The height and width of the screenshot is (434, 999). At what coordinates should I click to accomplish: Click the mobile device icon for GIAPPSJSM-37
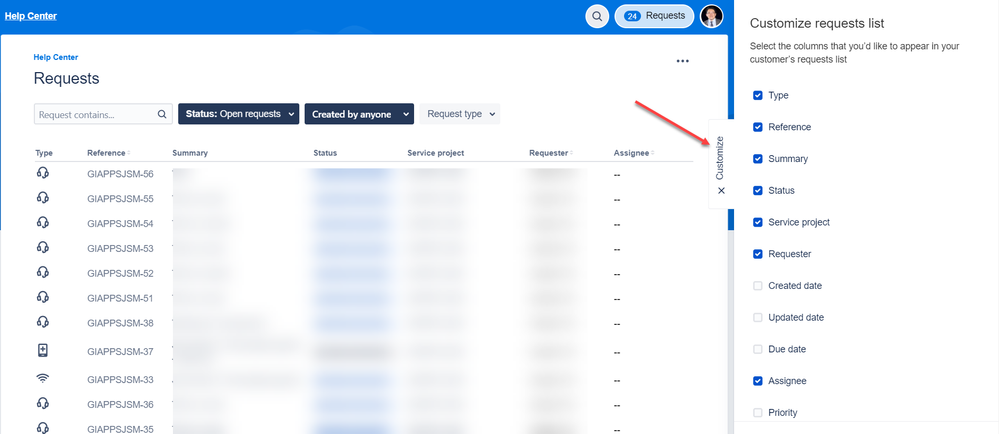pos(43,350)
